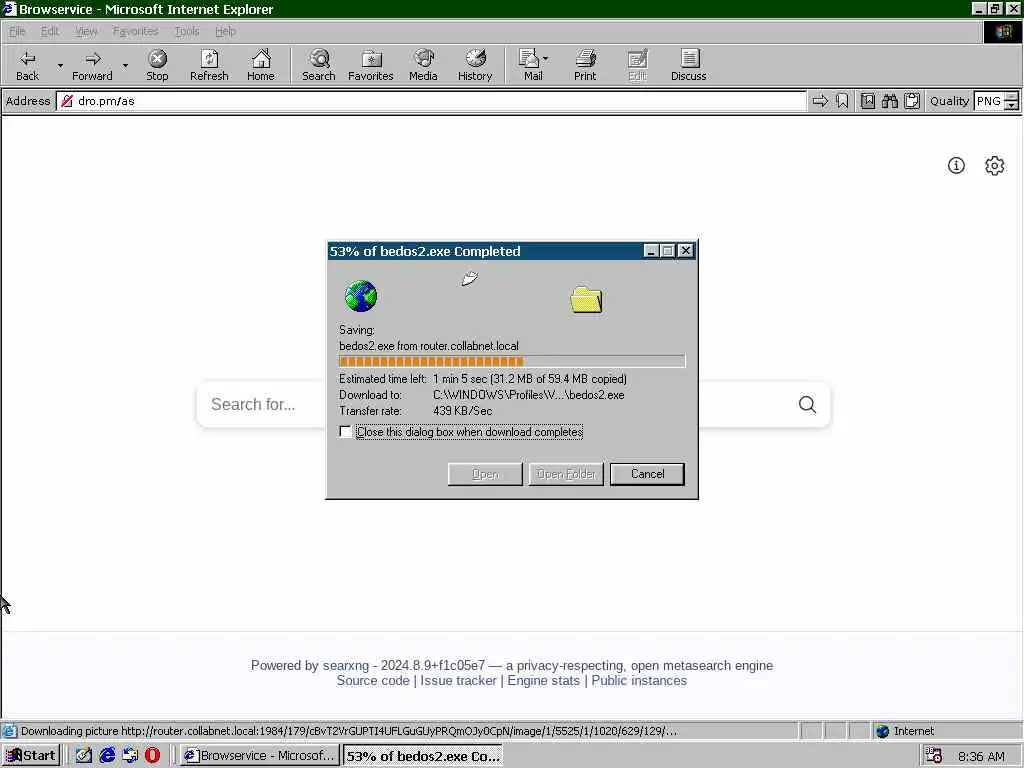Open the Help menu
1024x768 pixels.
[225, 31]
